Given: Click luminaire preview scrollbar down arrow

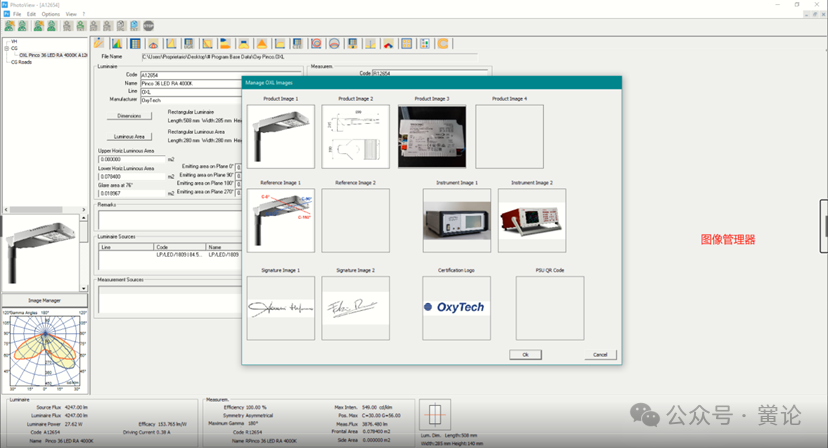Looking at the screenshot, I should pyautogui.click(x=83, y=288).
